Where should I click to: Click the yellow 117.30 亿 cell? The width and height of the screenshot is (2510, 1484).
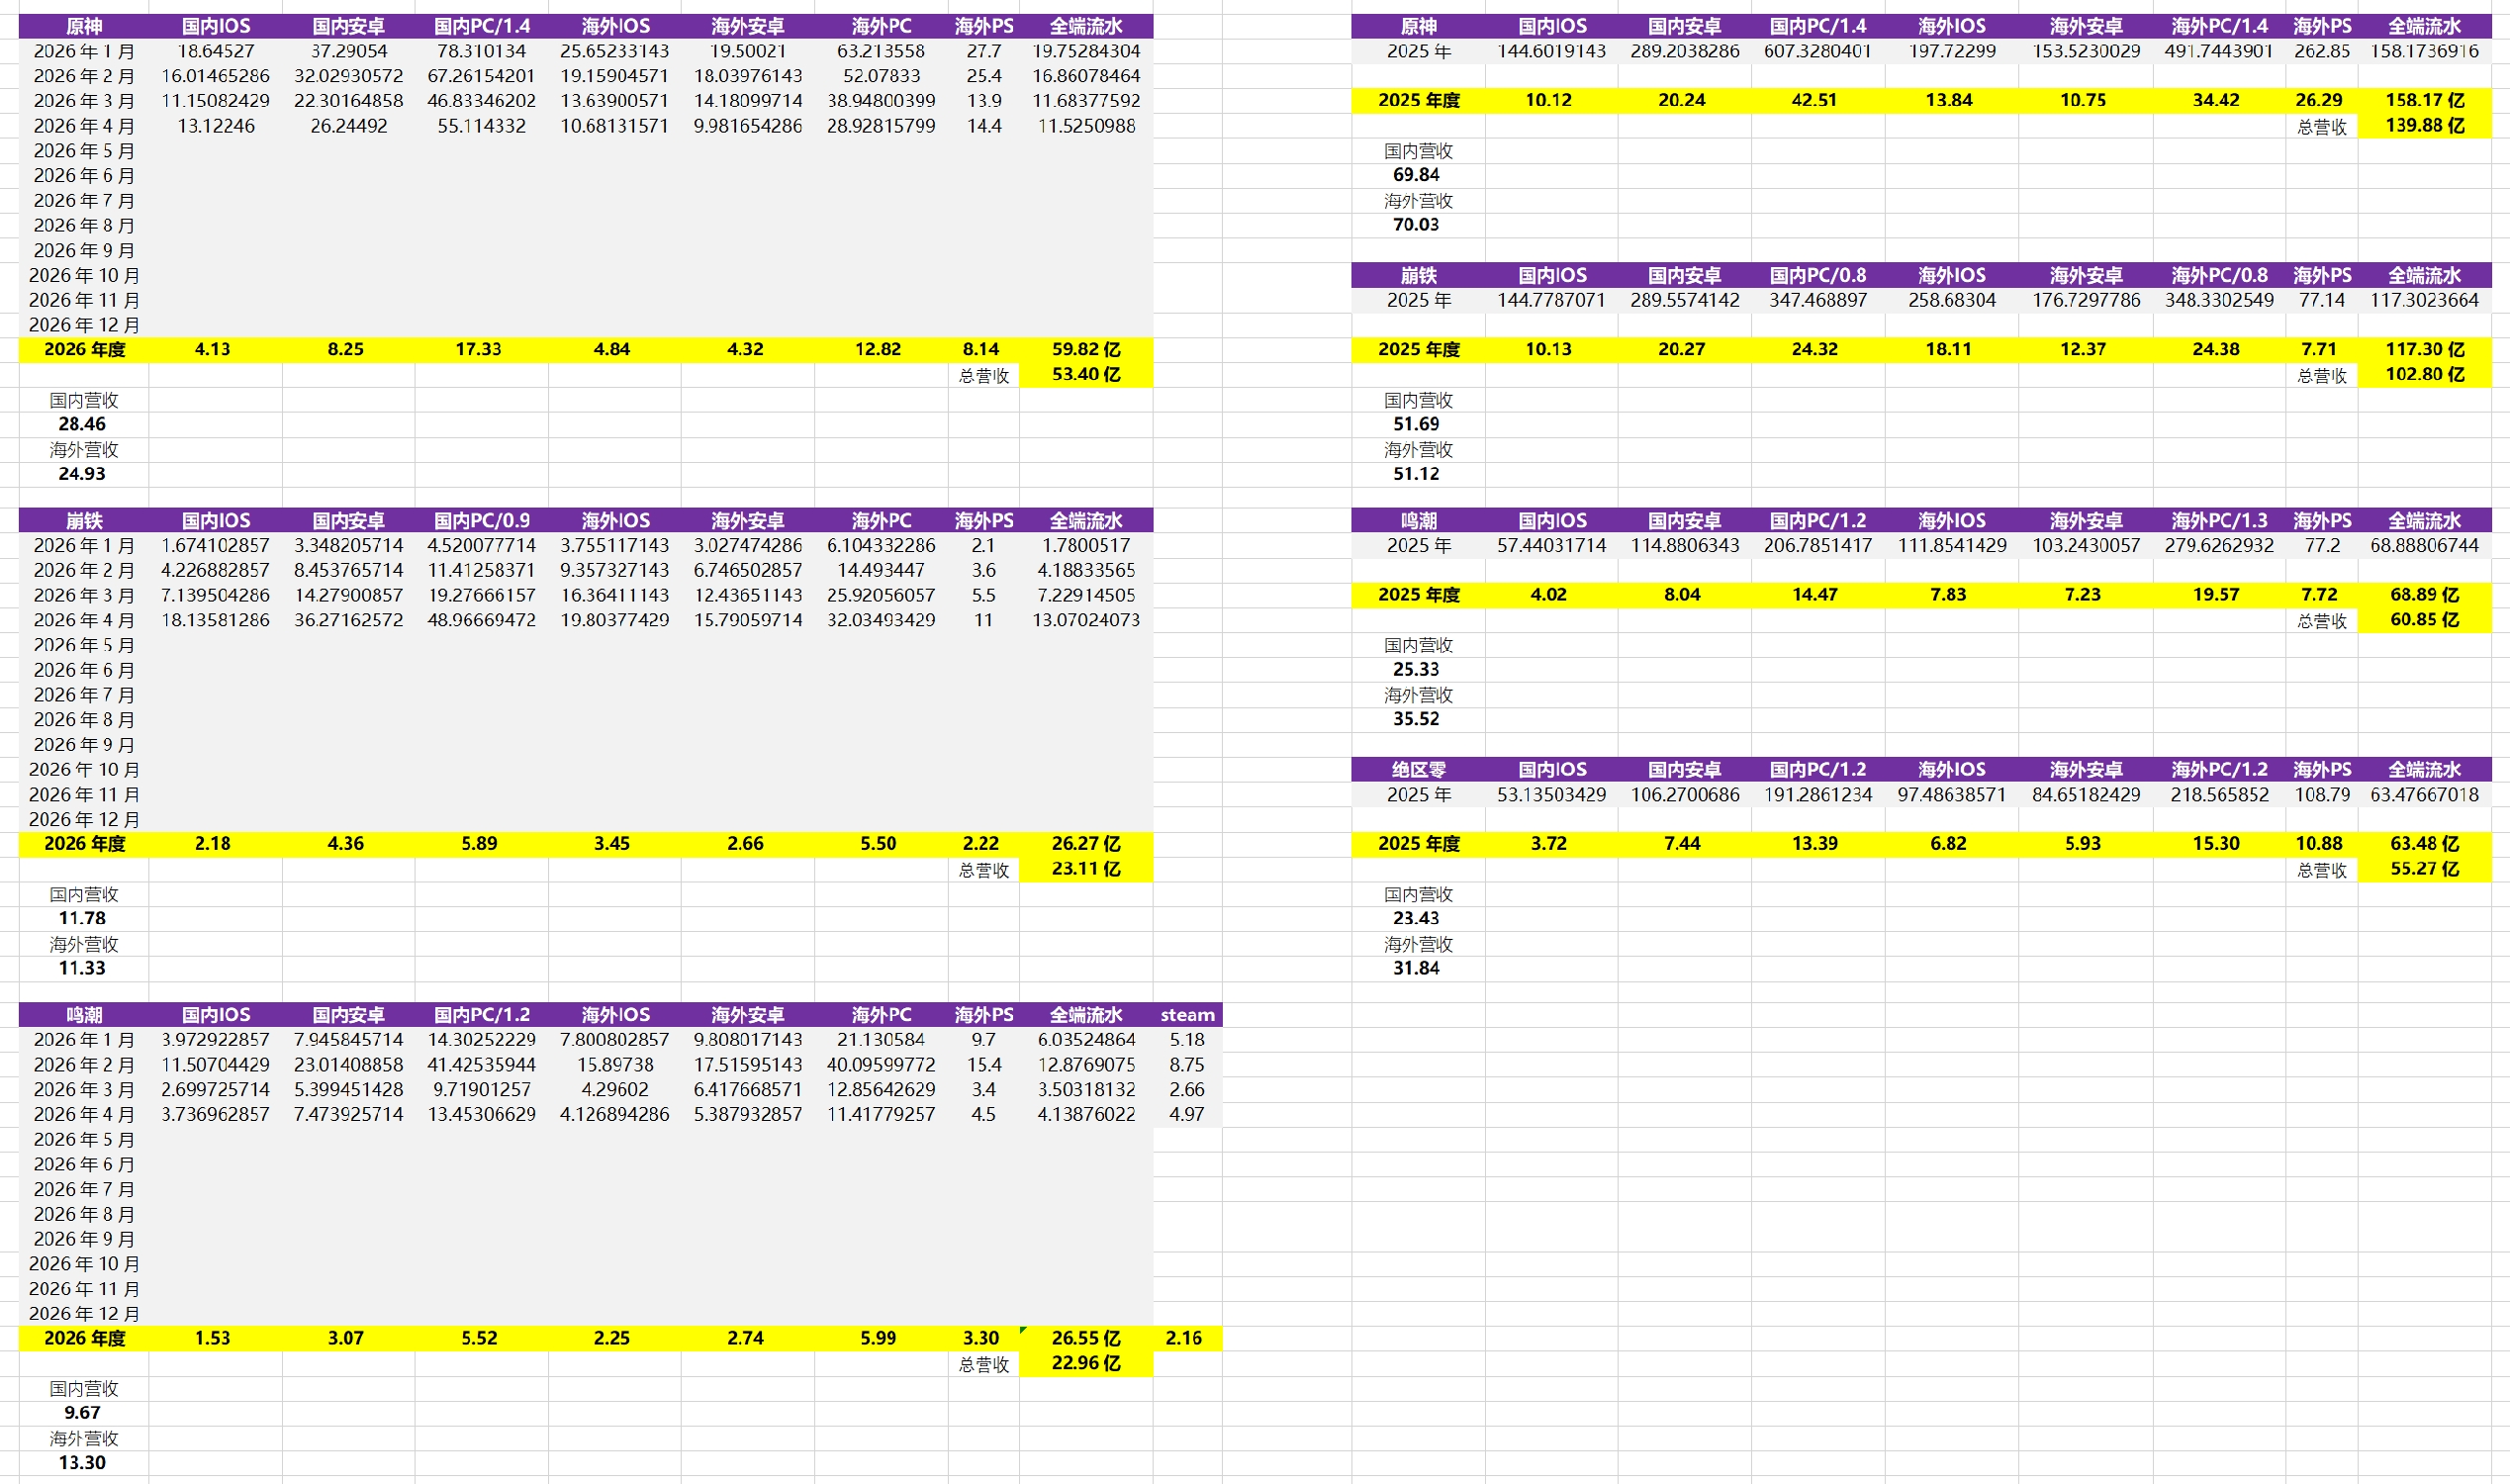pos(2425,349)
